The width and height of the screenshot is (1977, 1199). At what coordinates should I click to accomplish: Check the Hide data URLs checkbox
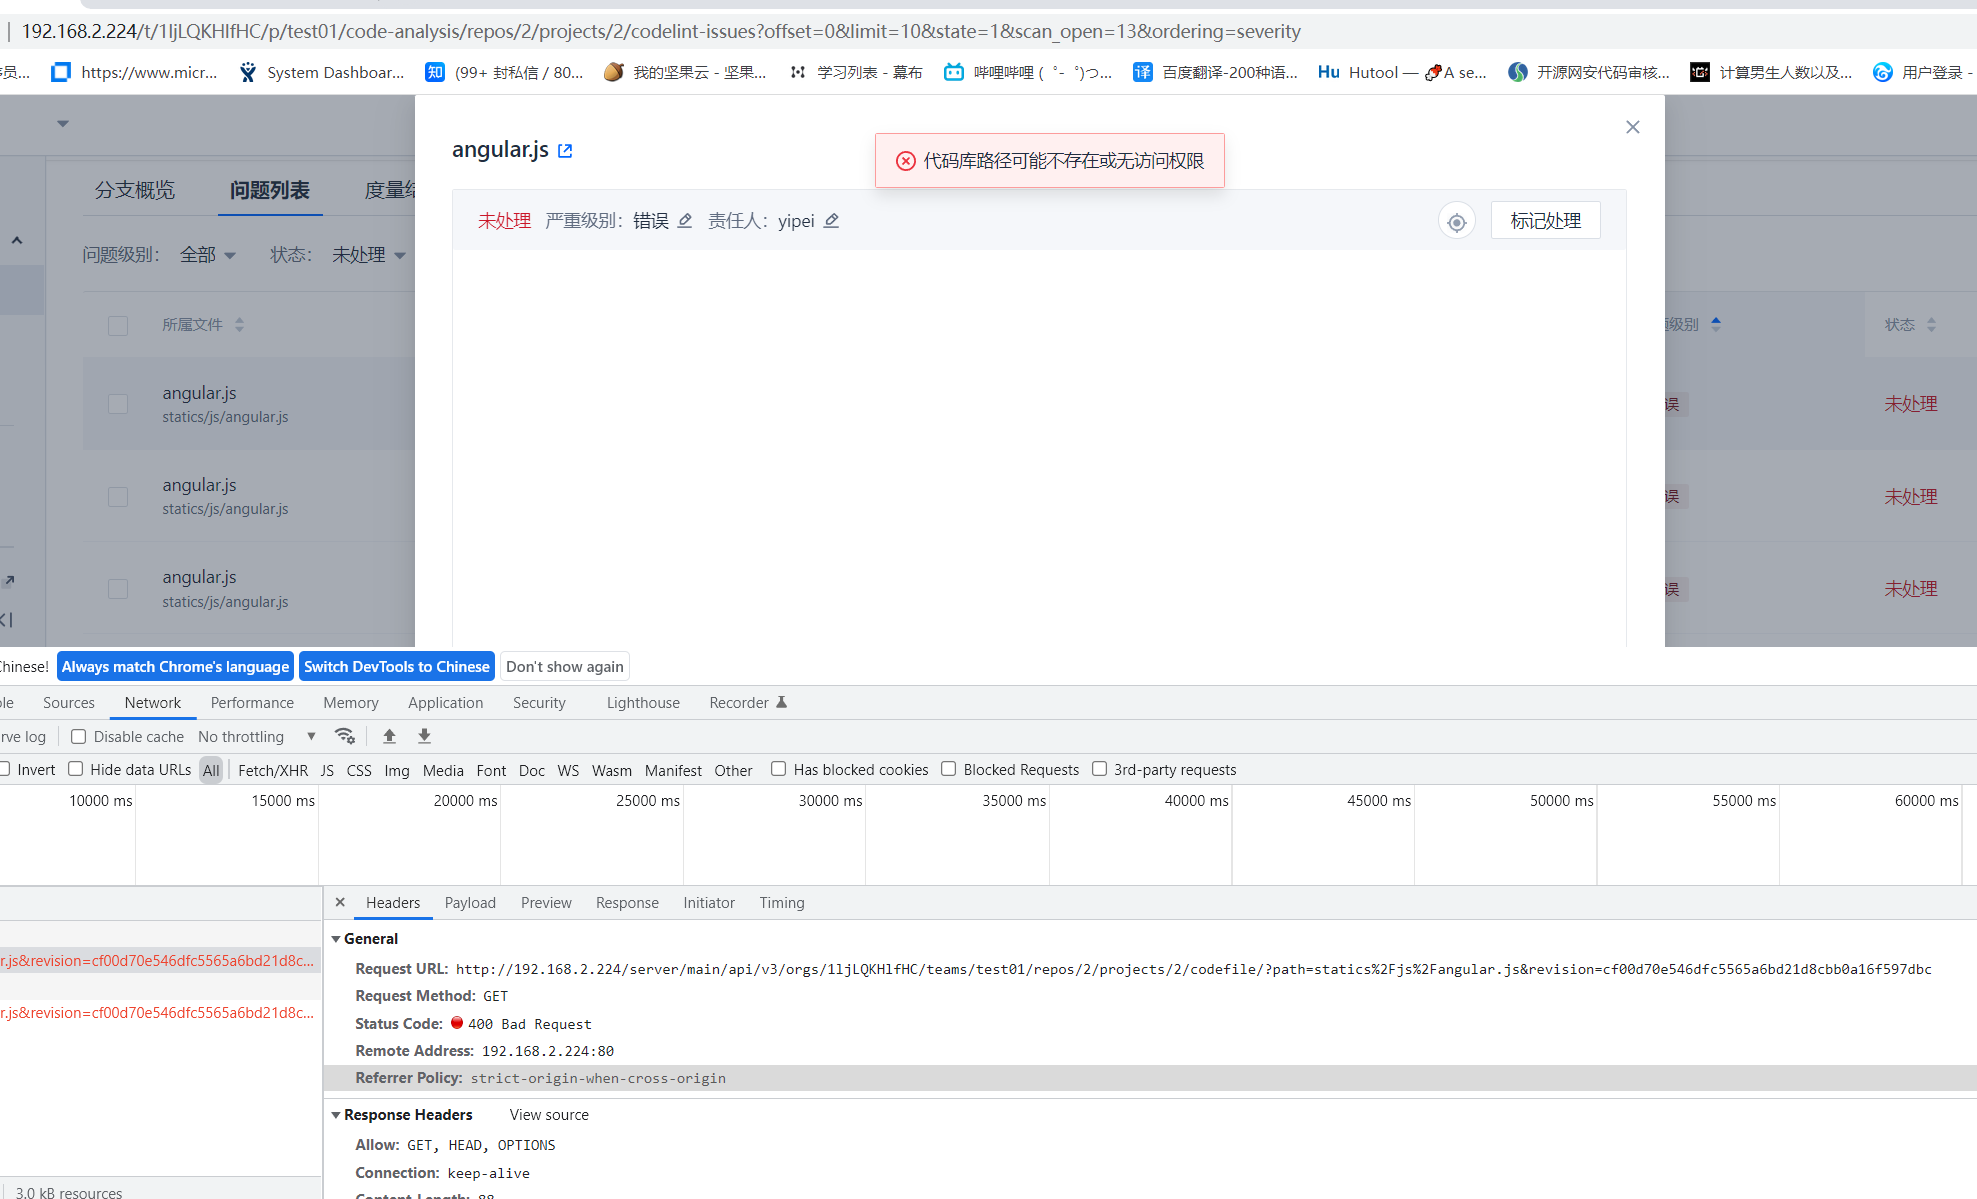click(x=76, y=769)
